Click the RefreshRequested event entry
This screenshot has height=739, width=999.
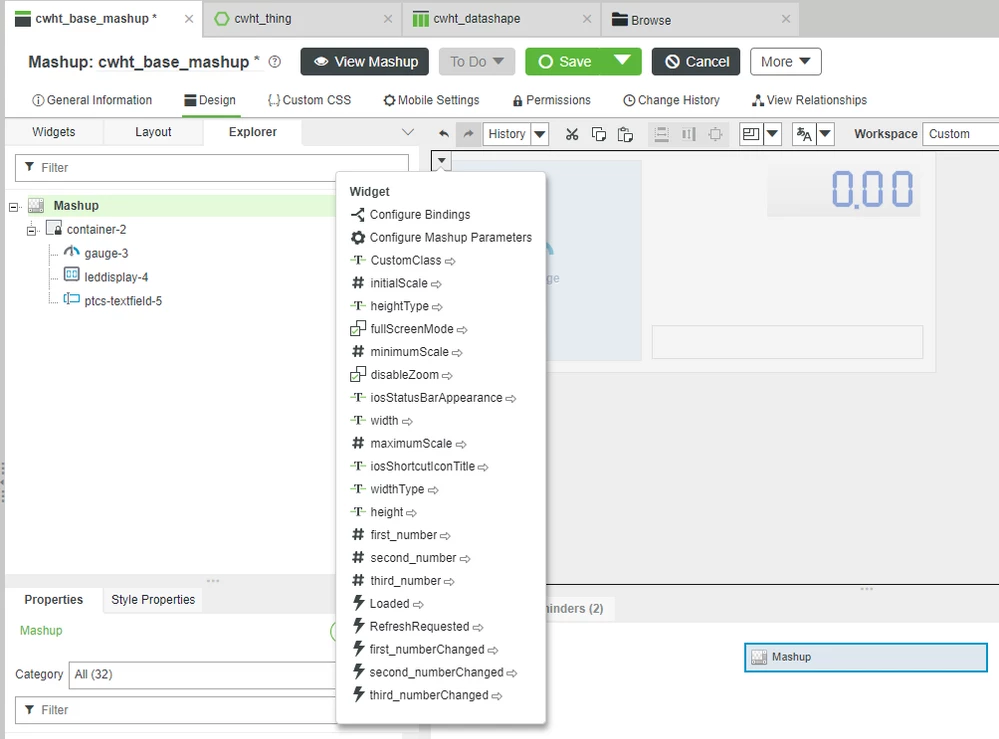pos(418,626)
